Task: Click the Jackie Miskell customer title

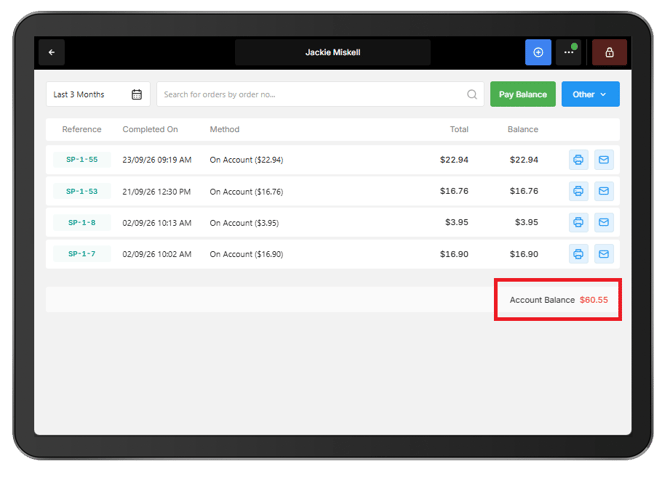Action: pos(332,52)
